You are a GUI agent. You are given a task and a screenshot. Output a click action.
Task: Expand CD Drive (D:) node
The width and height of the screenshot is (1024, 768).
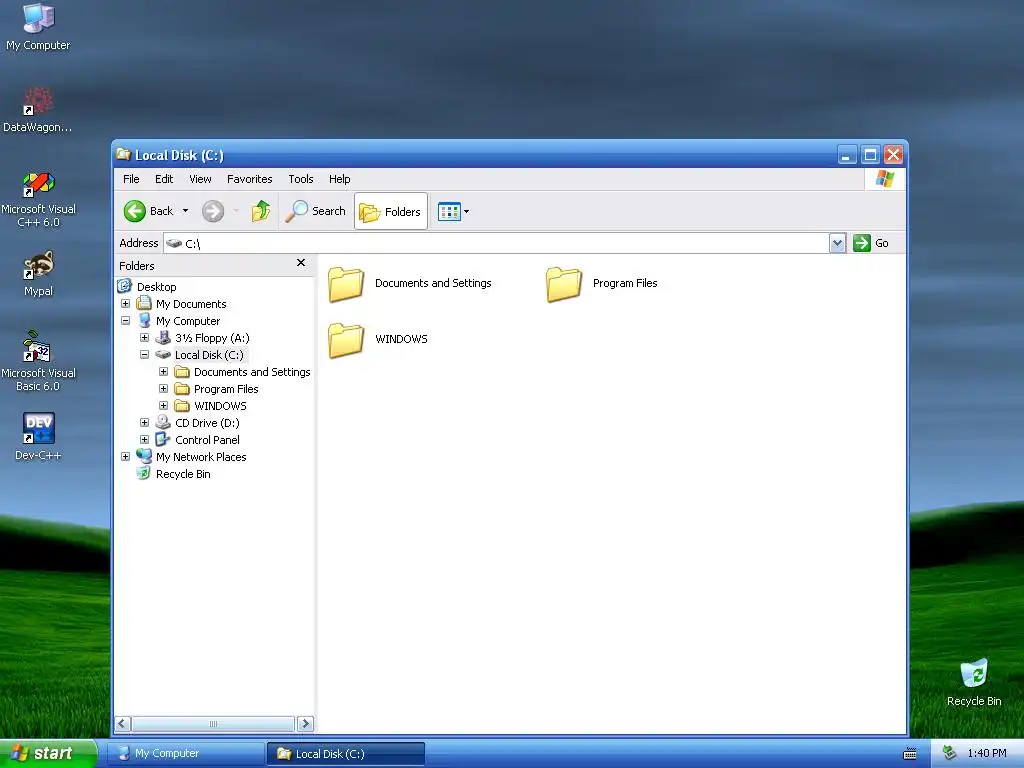(x=144, y=423)
